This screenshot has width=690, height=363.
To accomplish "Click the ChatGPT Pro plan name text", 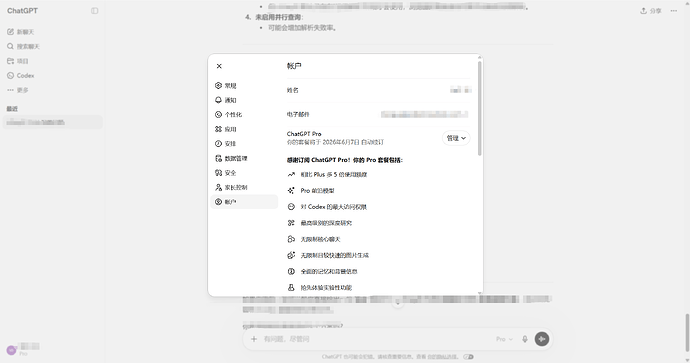I will tap(304, 134).
